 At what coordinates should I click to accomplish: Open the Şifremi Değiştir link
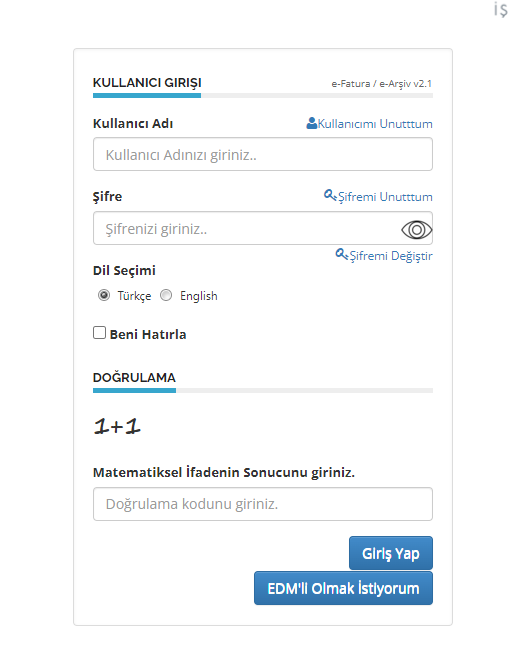click(391, 256)
